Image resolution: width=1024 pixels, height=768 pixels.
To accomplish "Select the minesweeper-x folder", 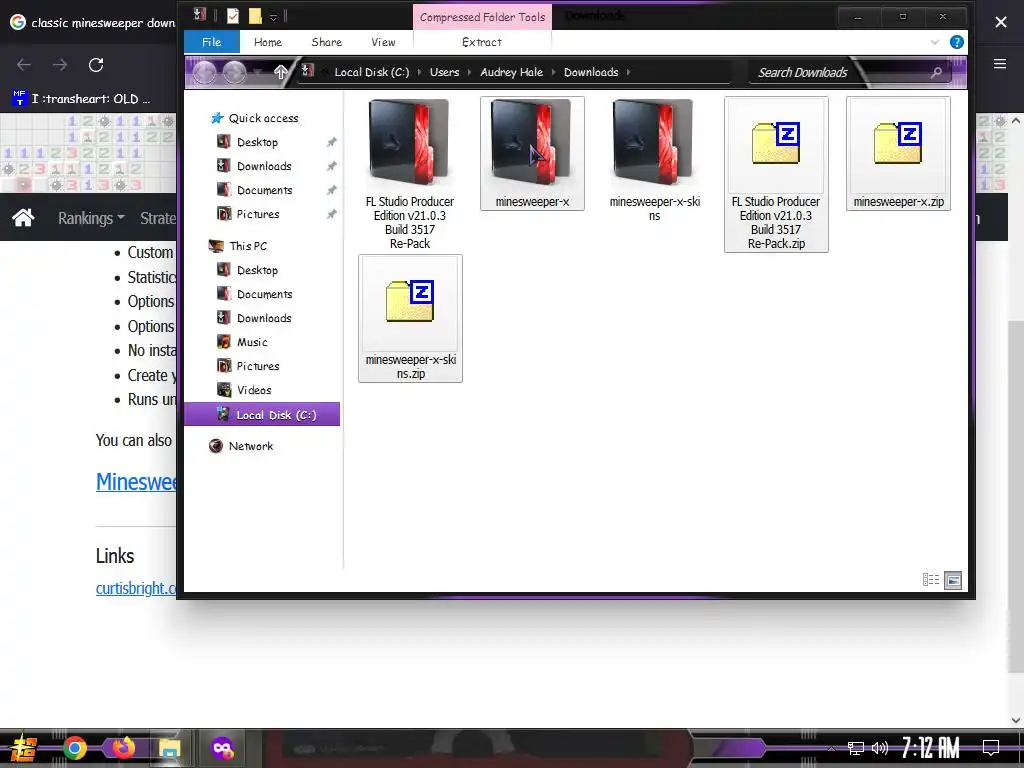I will 532,153.
